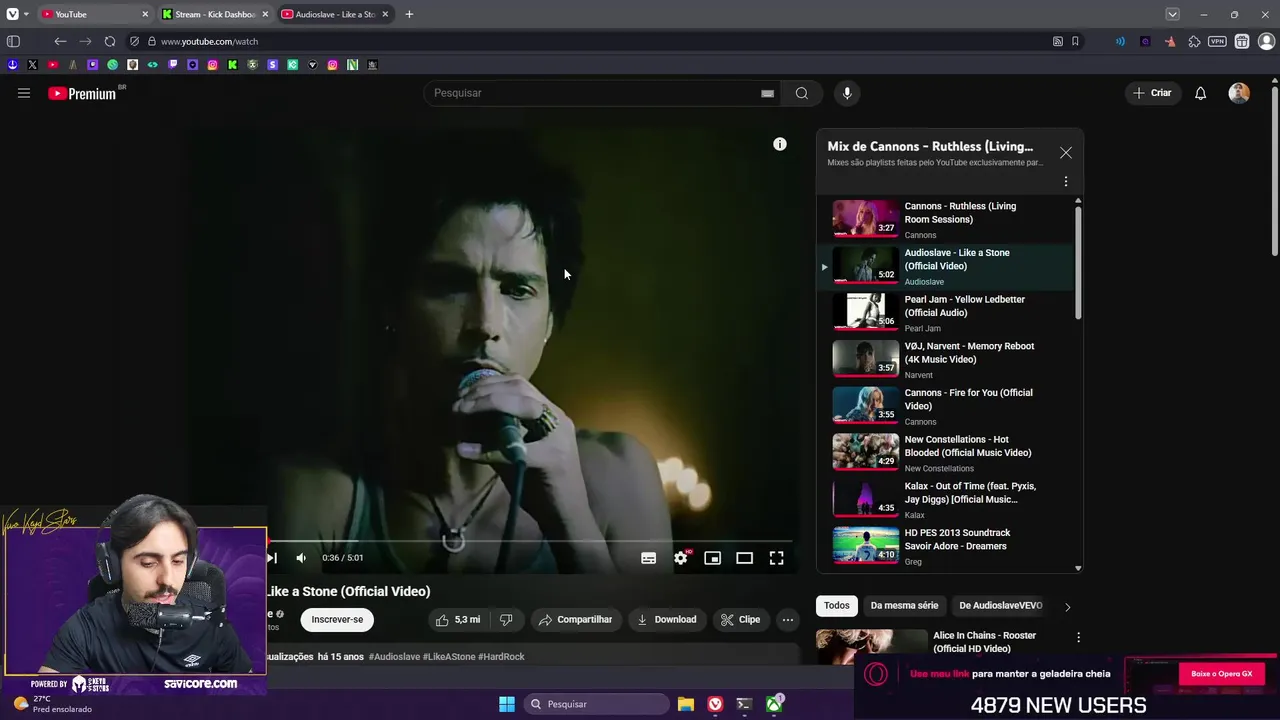Click the taskbar Pesquisar search box
This screenshot has width=1280, height=720.
(596, 704)
